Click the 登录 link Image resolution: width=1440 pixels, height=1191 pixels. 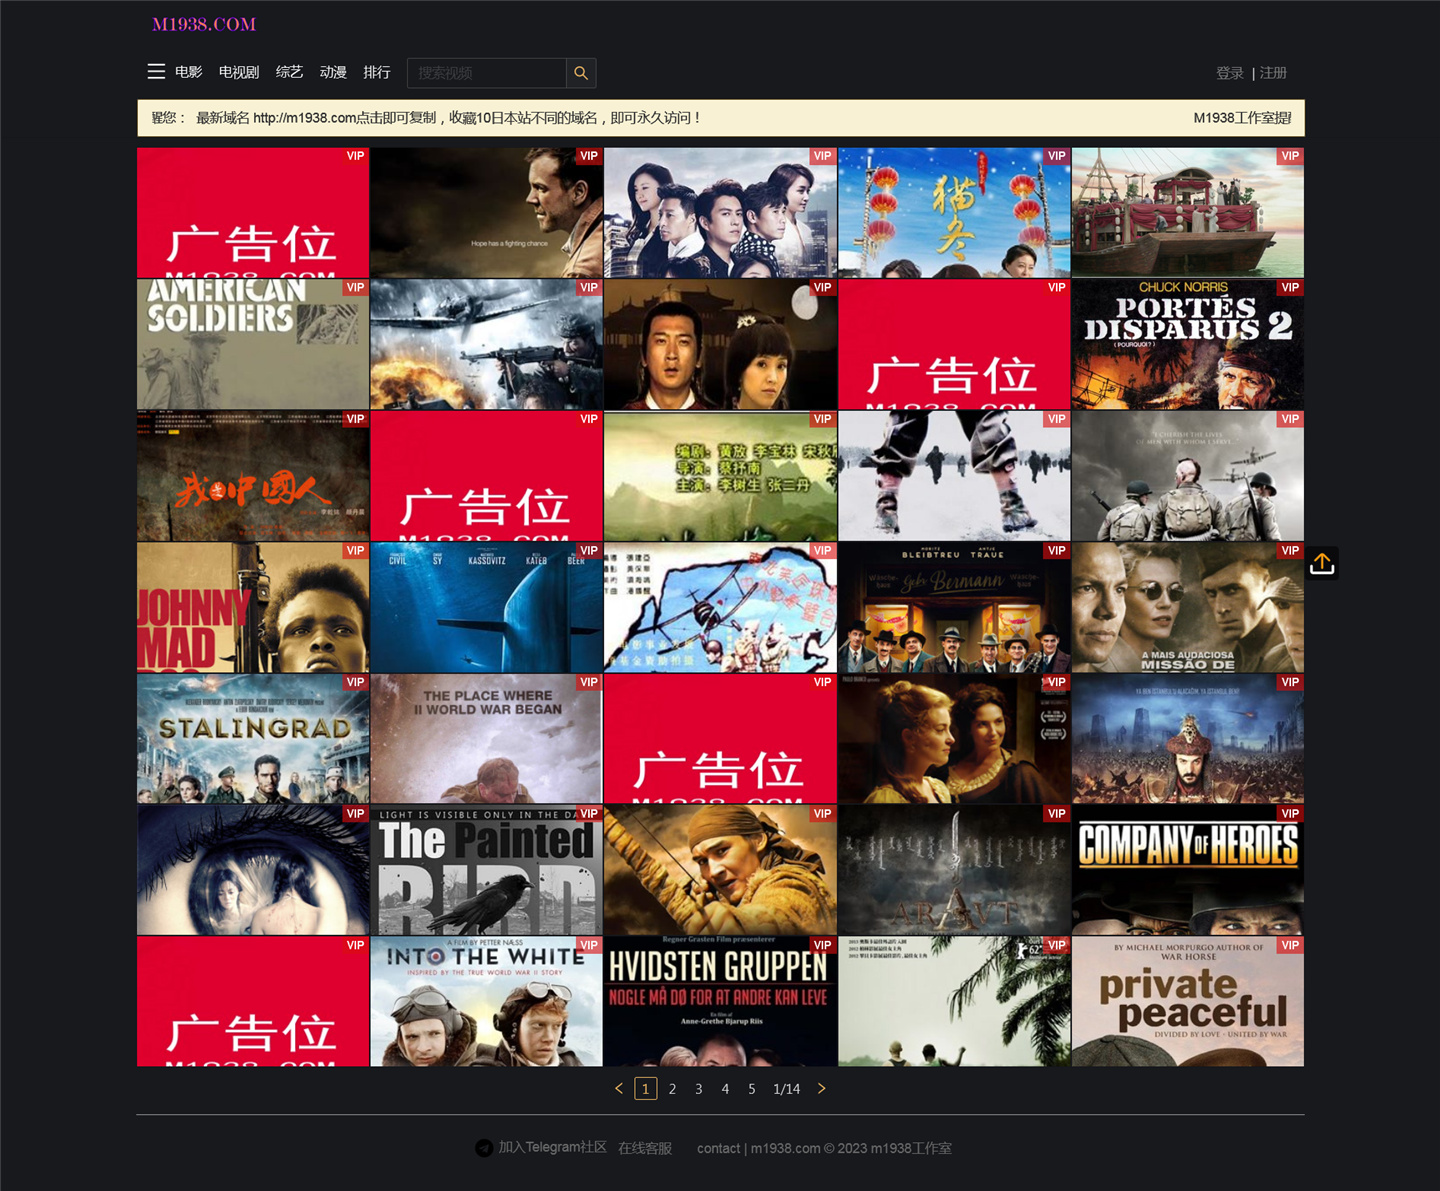(x=1230, y=73)
